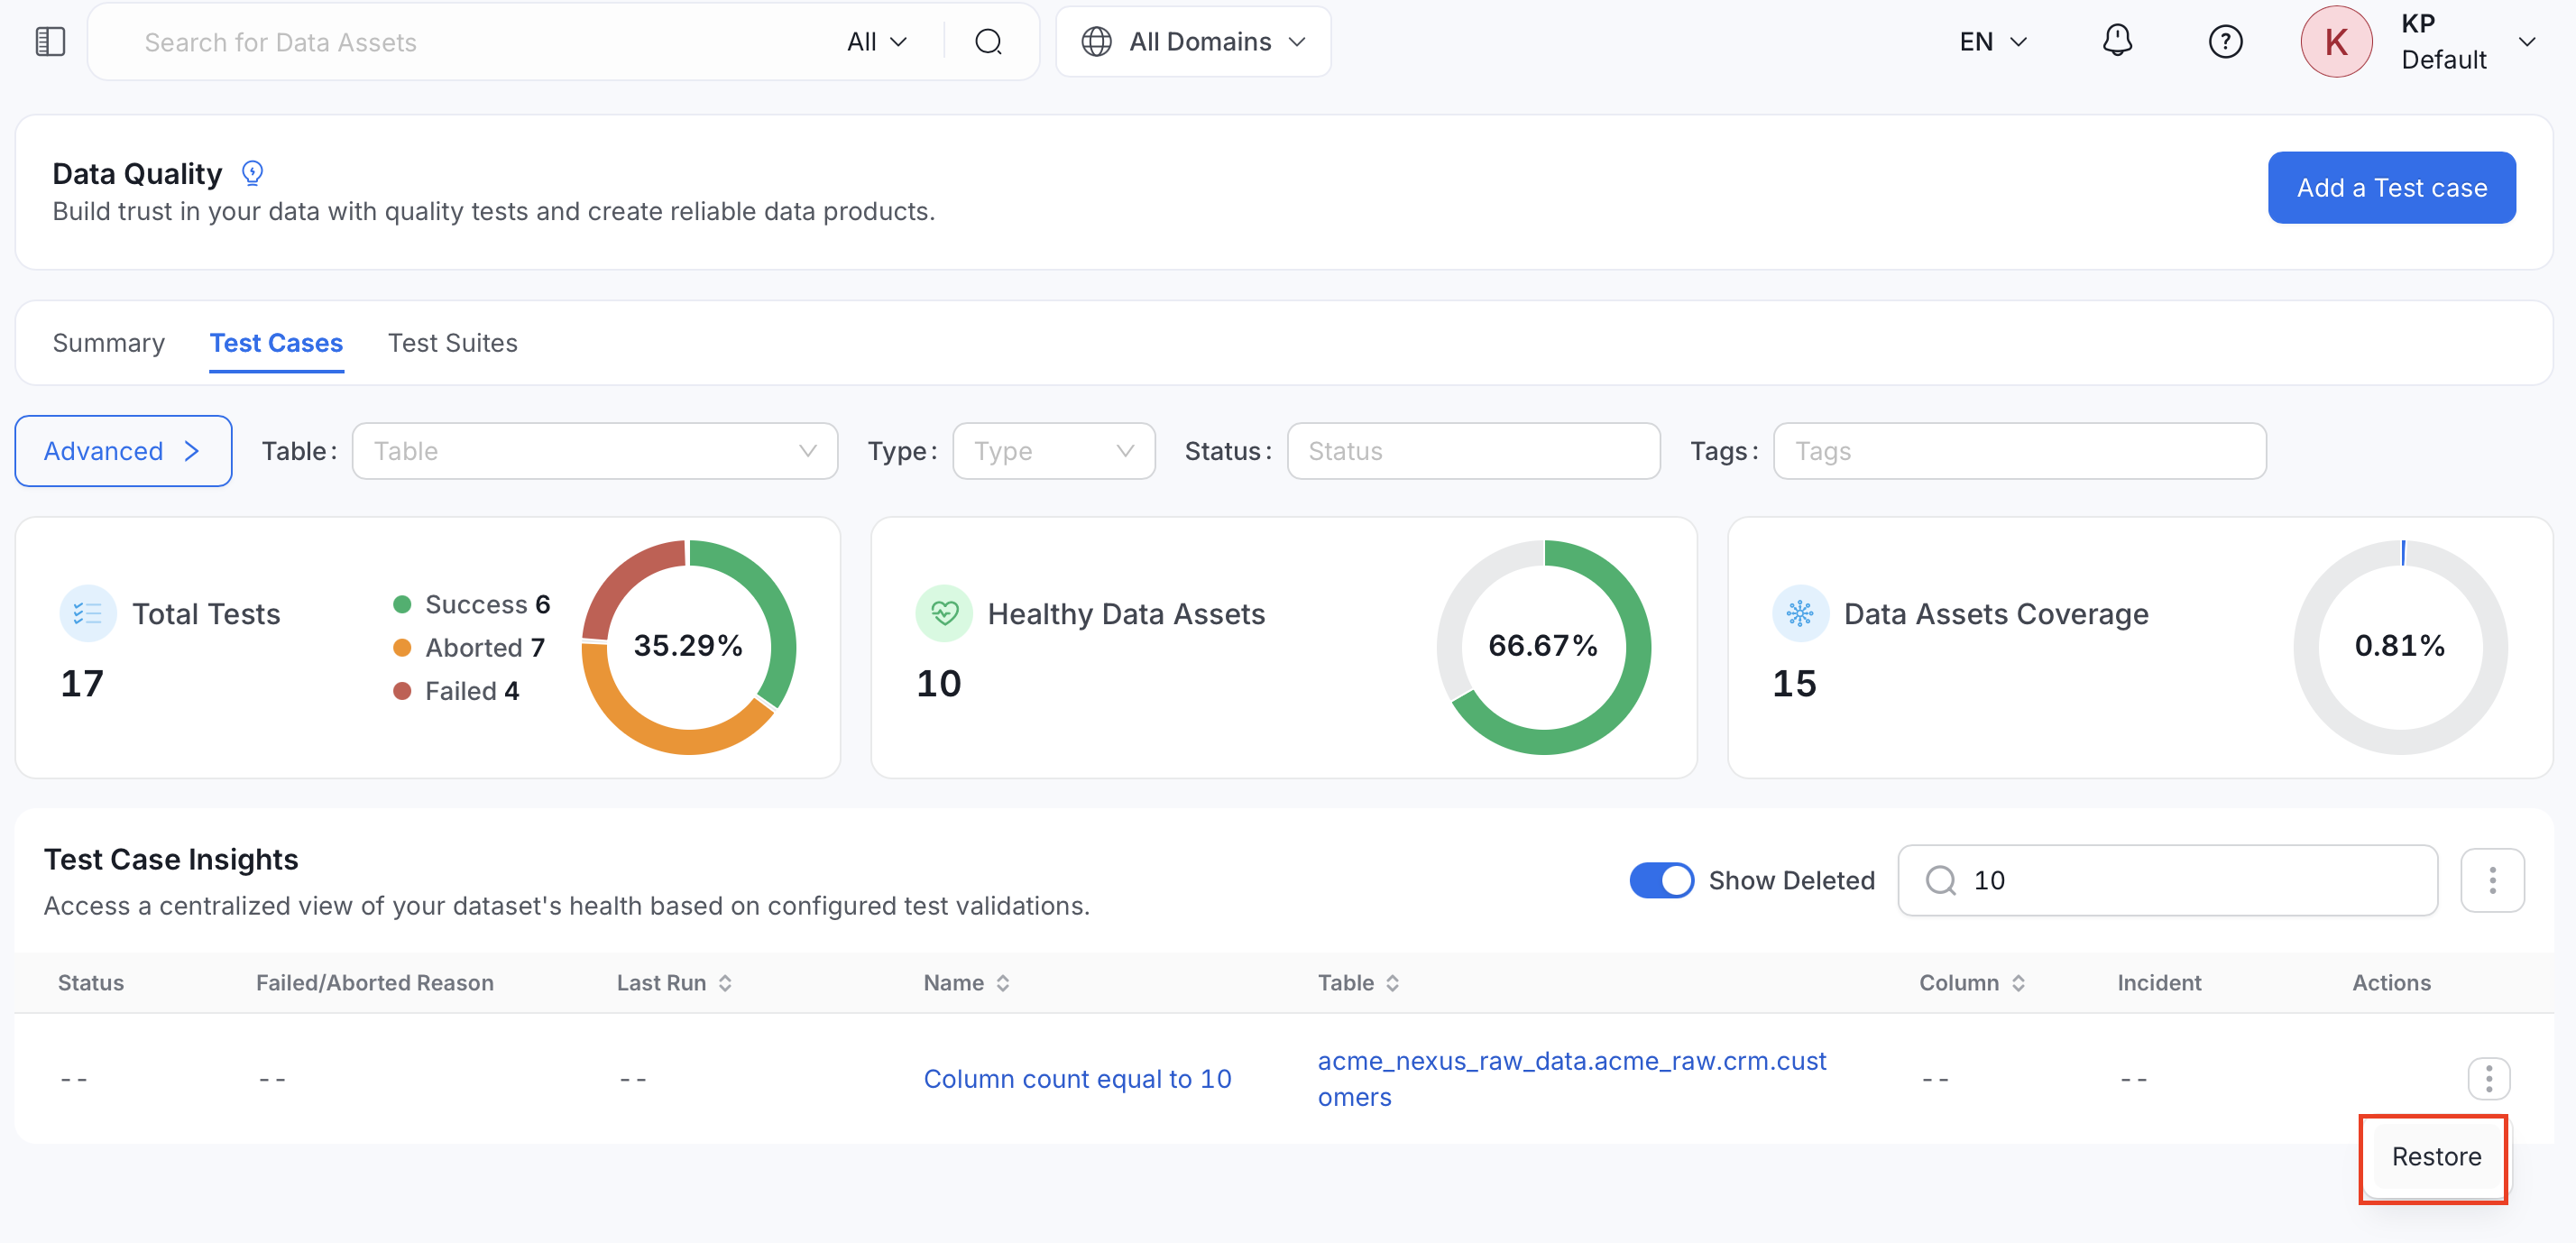Click the Tags filter field

(2019, 451)
